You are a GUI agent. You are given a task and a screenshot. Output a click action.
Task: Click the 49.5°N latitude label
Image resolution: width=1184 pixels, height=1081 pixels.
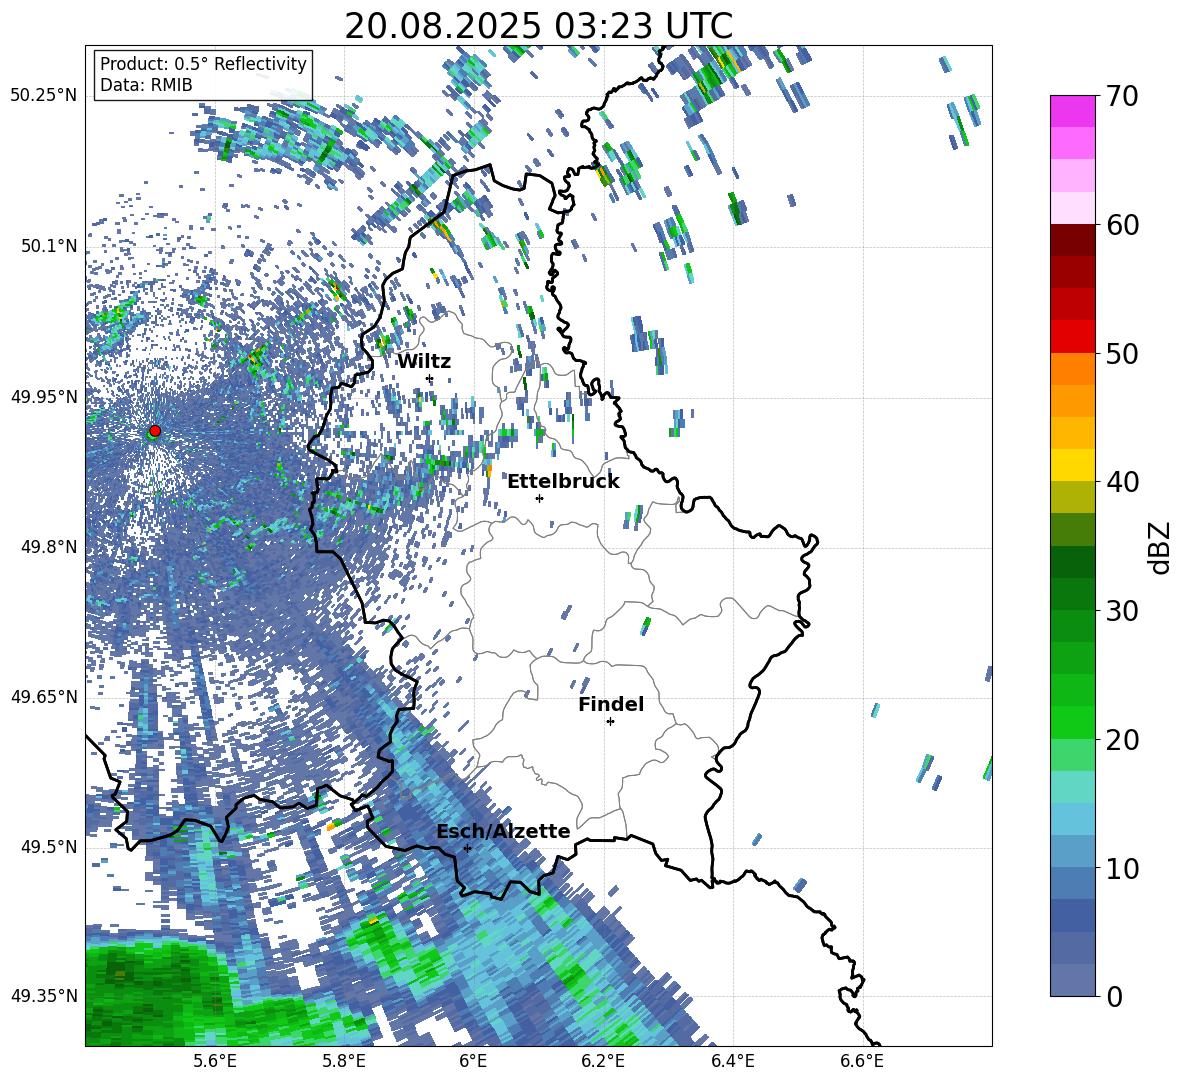point(50,846)
